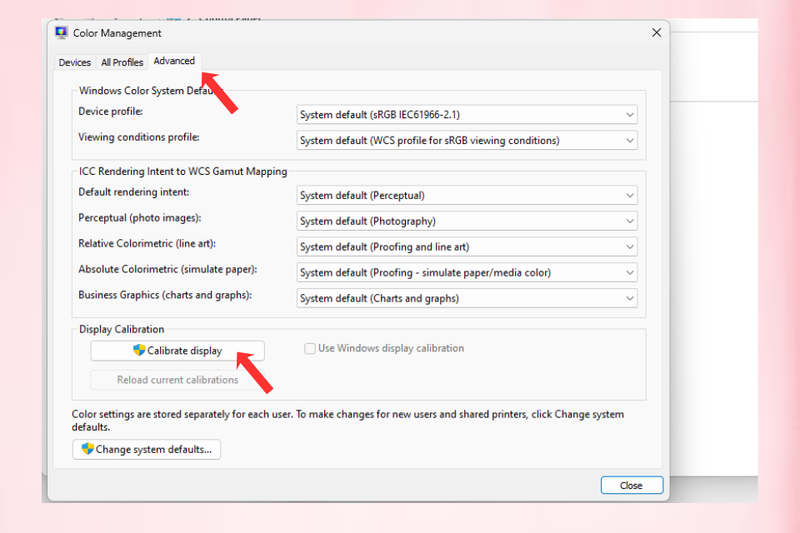Click the 'Business Graphics (charts and graphs):' label
This screenshot has height=533, width=800.
point(165,295)
